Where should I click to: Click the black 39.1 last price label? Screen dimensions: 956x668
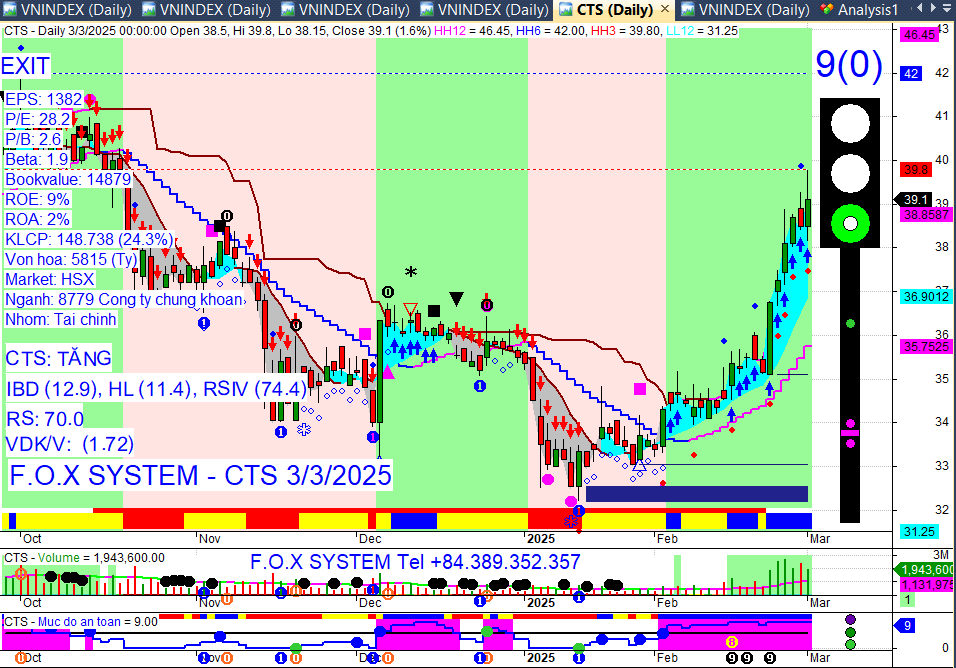coord(912,199)
